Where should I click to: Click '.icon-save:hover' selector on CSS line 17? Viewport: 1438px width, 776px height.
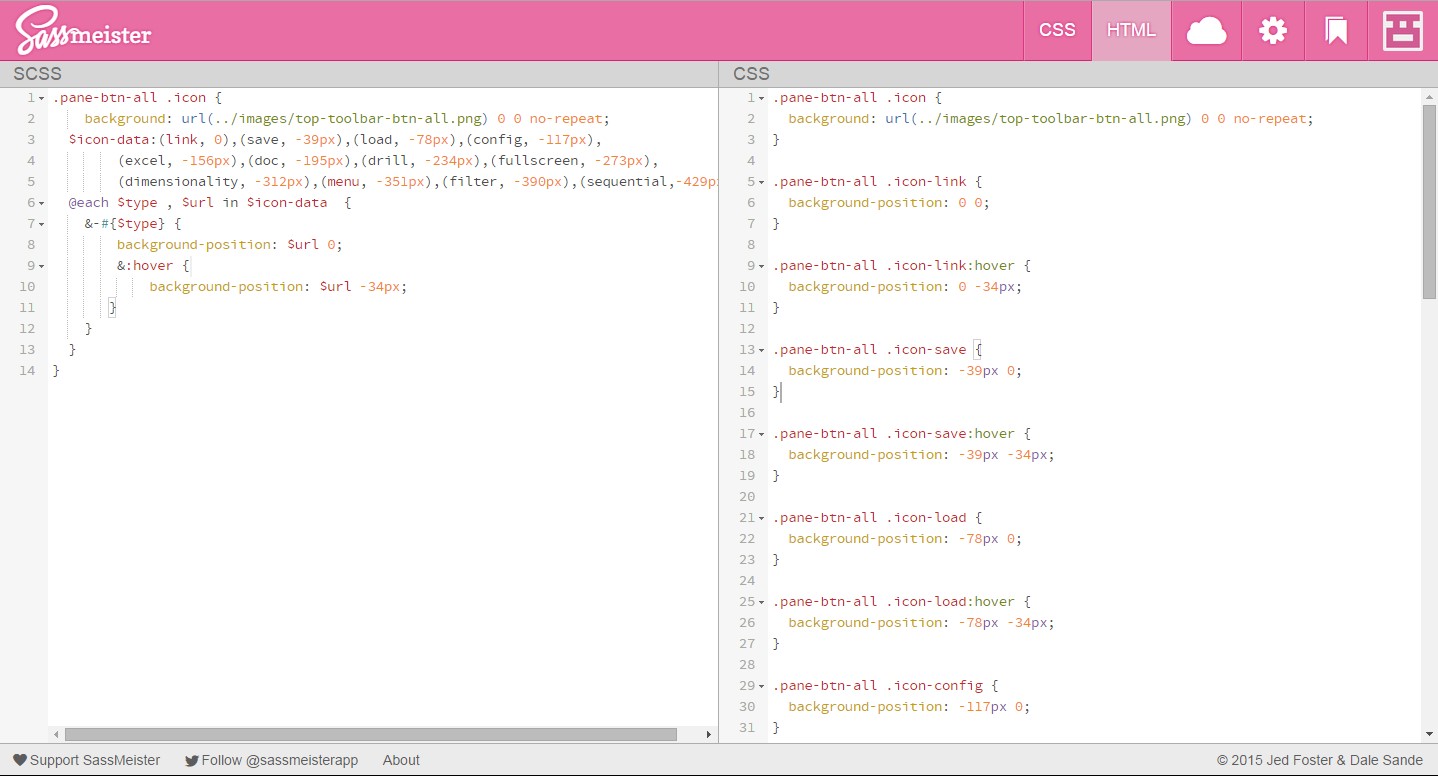coord(951,434)
